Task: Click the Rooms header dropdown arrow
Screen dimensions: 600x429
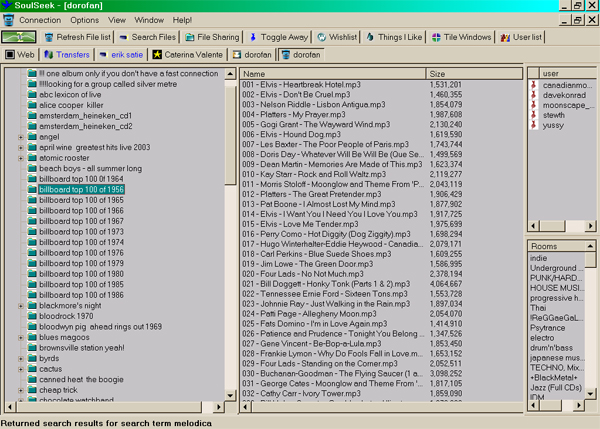Action: 590,246
